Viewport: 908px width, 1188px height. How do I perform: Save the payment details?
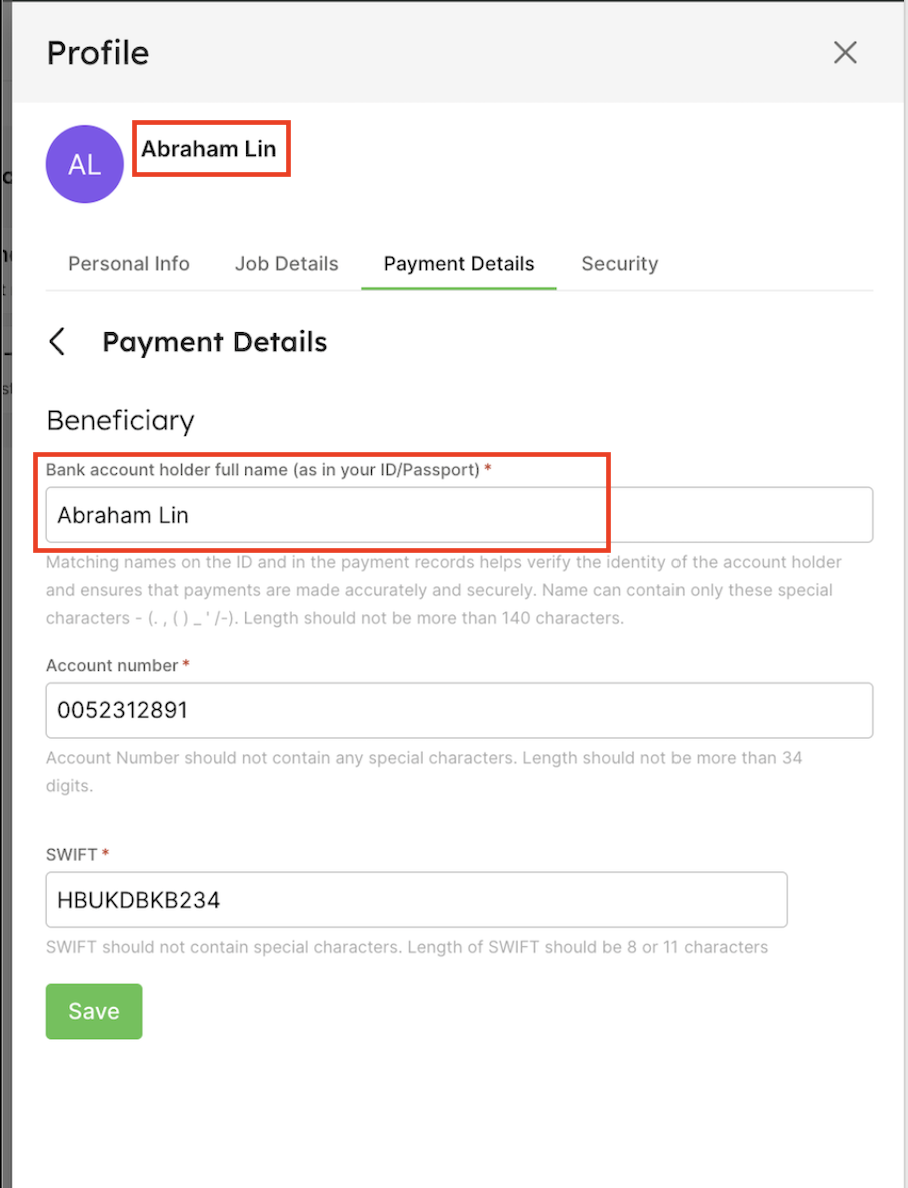94,1011
